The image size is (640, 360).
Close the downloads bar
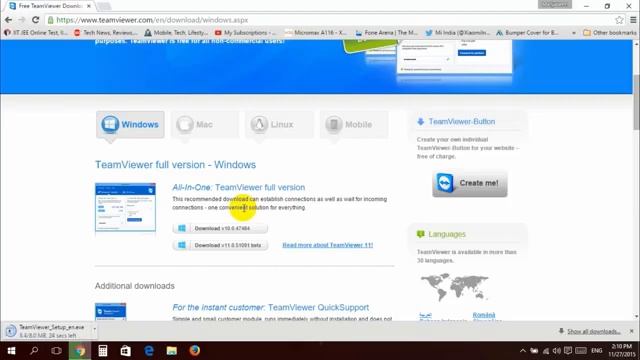pos(631,331)
